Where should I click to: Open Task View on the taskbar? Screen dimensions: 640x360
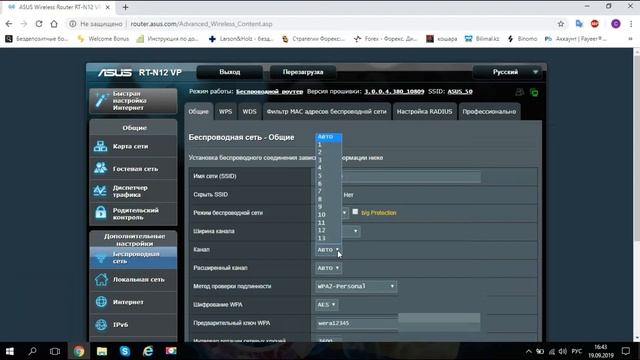55,351
